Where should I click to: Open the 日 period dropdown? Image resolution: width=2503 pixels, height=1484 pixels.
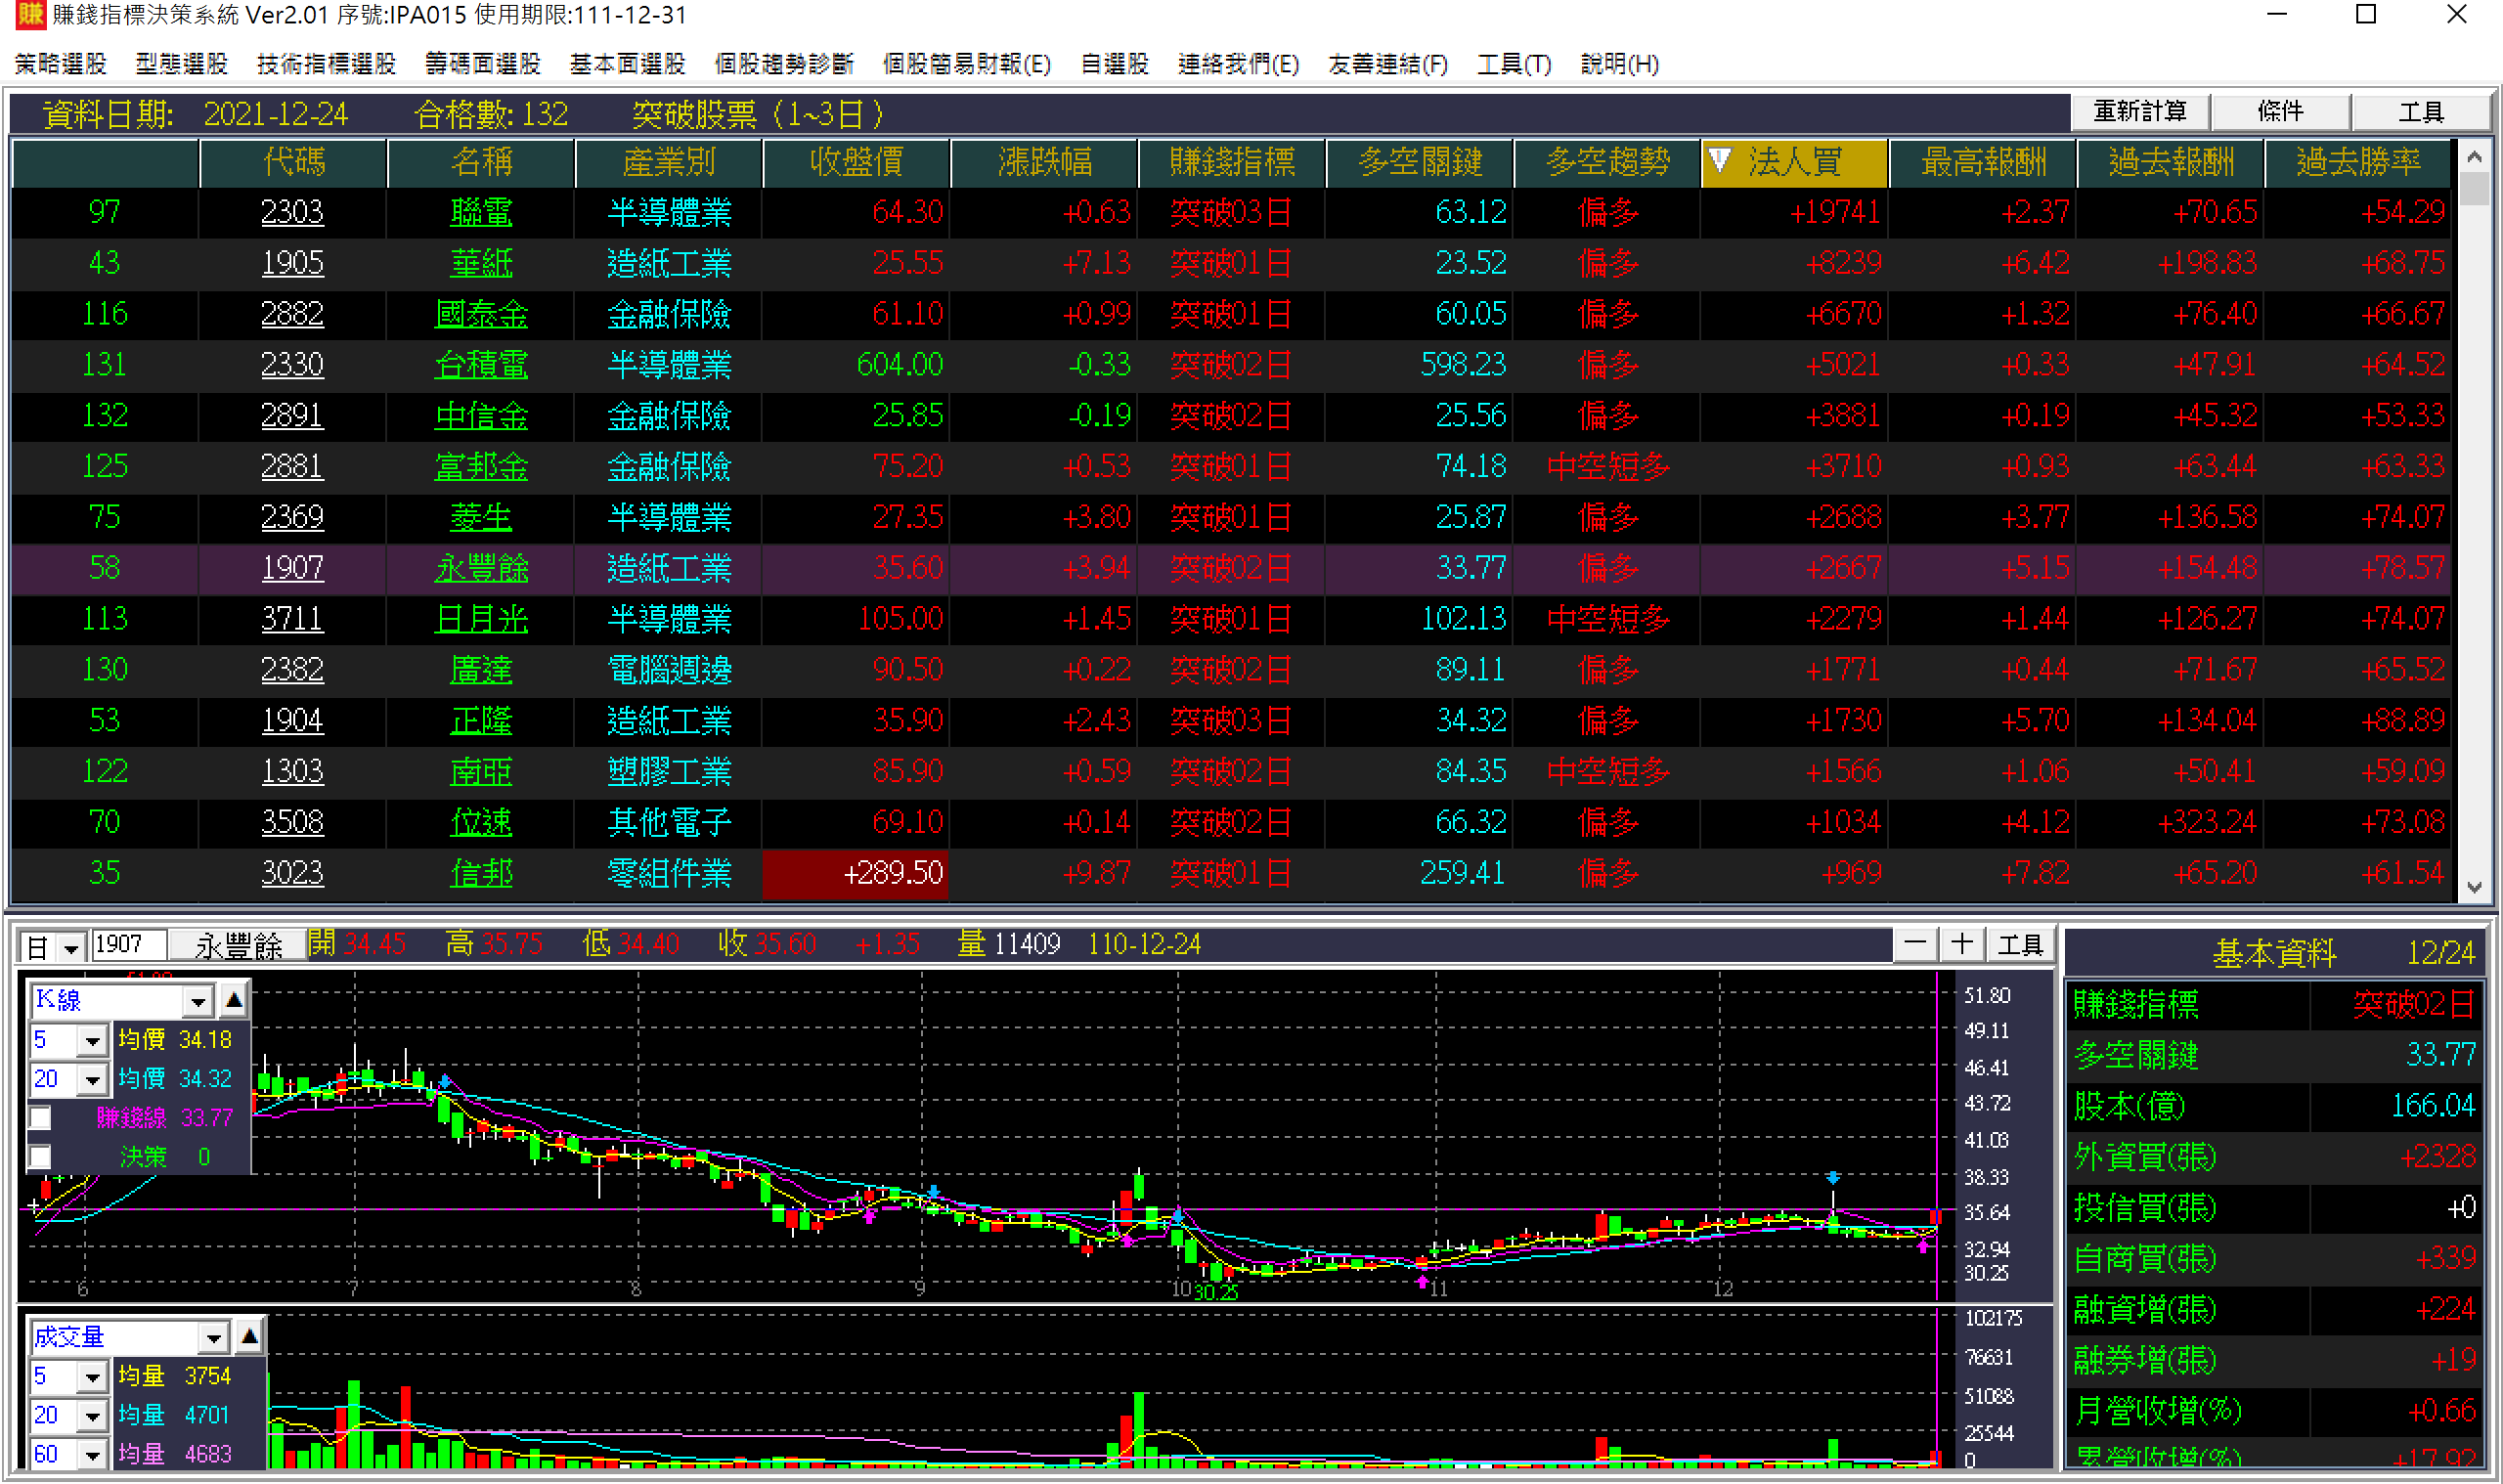click(70, 947)
